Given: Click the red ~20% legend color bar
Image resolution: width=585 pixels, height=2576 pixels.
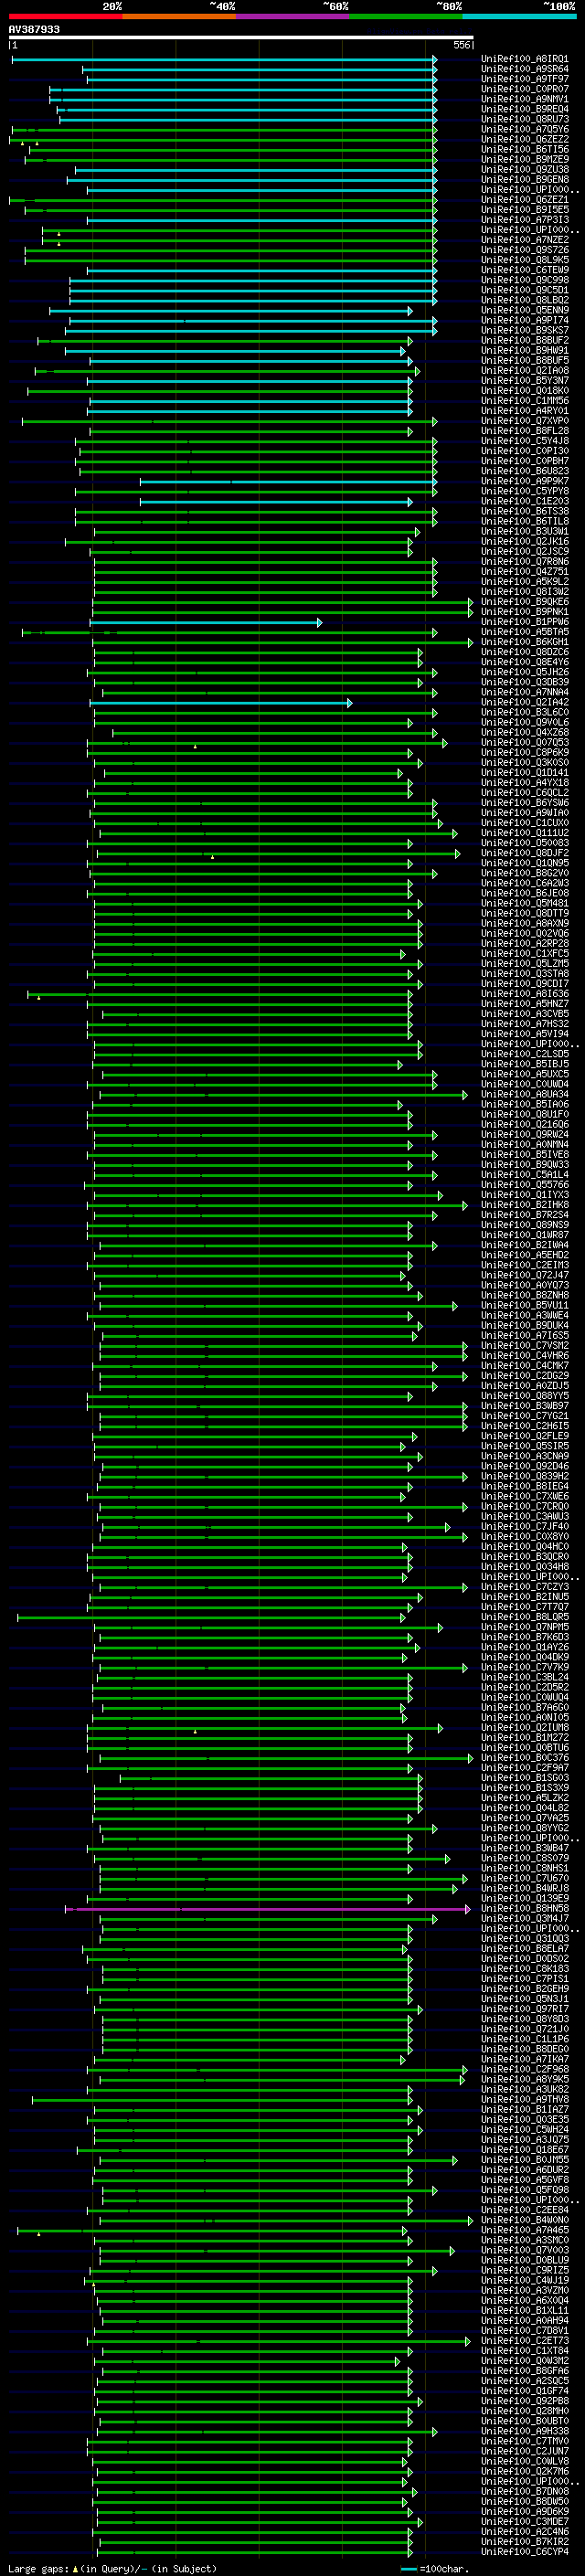Looking at the screenshot, I should [65, 16].
